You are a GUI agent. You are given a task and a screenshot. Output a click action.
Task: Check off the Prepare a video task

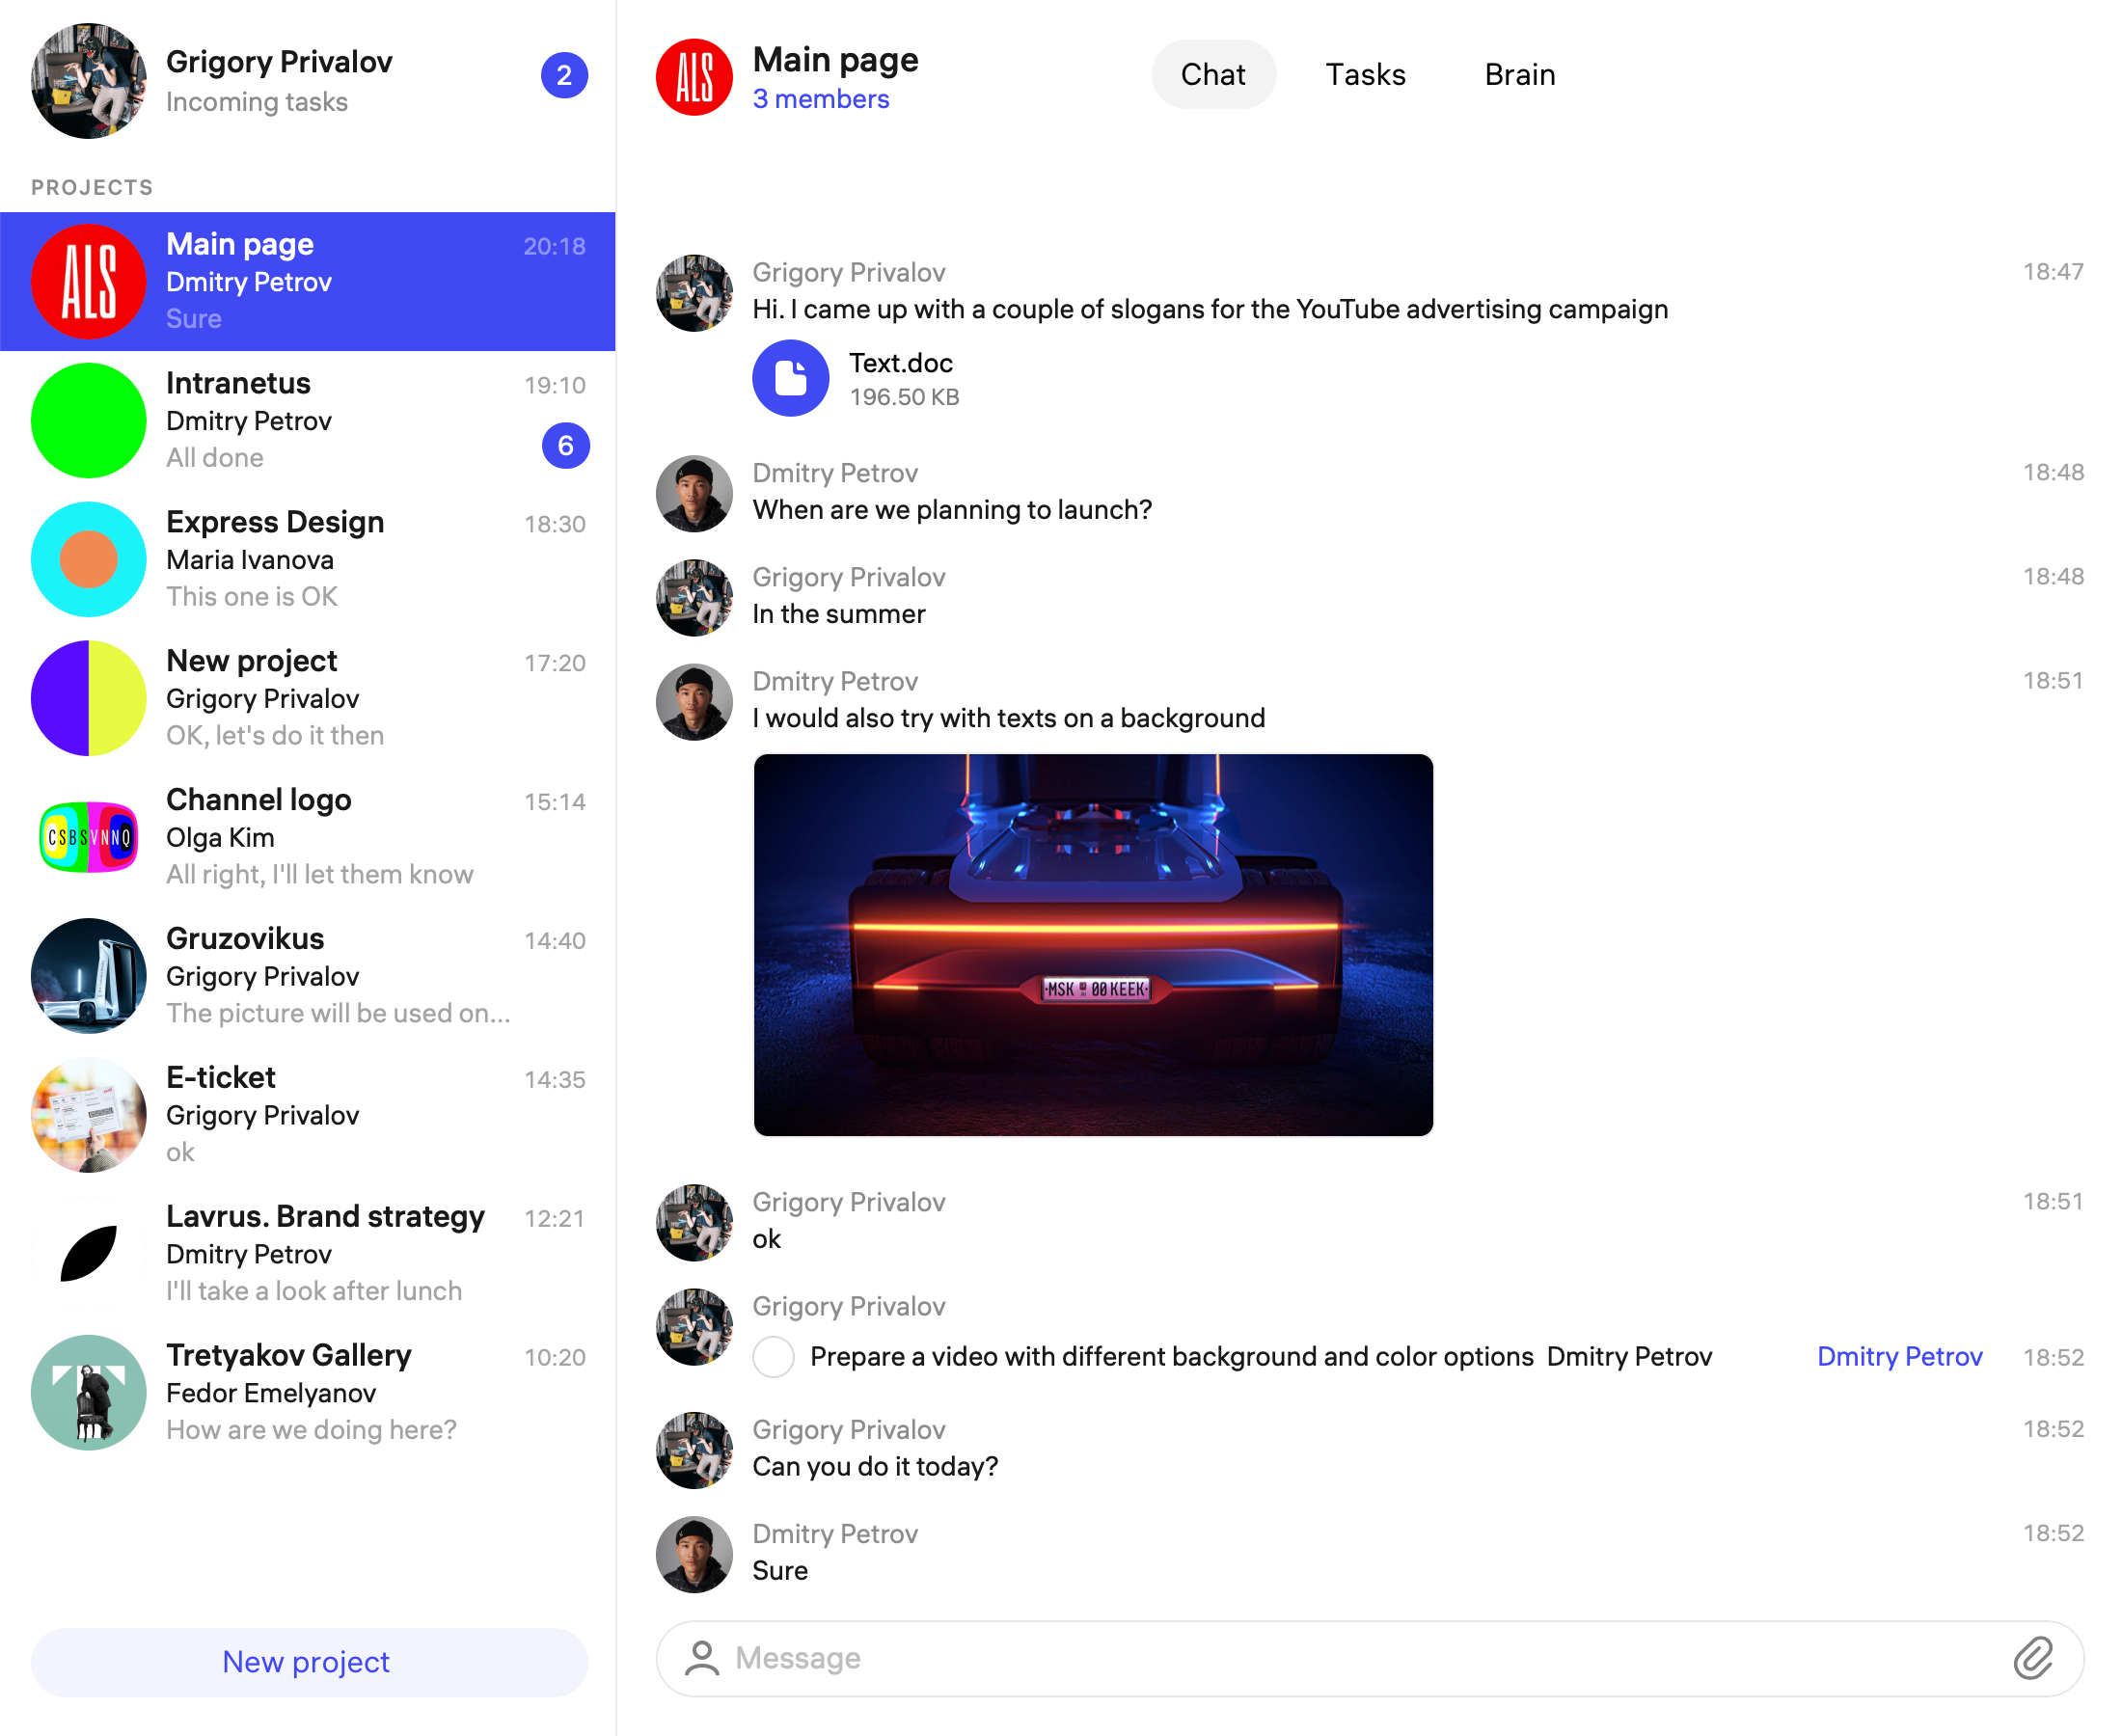coord(773,1357)
